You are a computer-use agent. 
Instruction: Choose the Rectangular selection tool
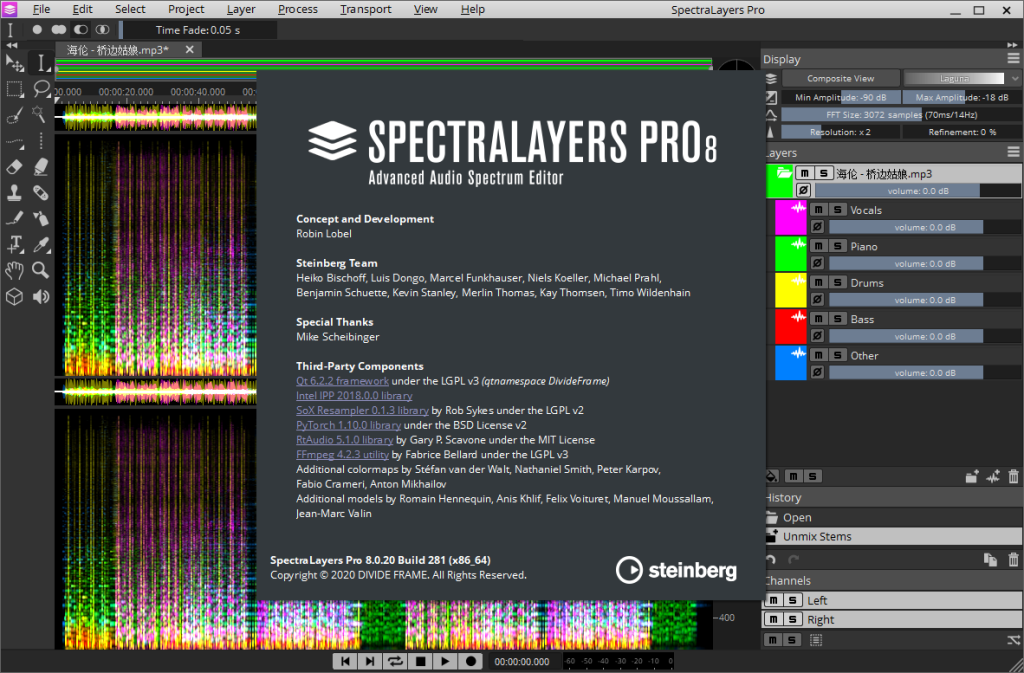14,89
